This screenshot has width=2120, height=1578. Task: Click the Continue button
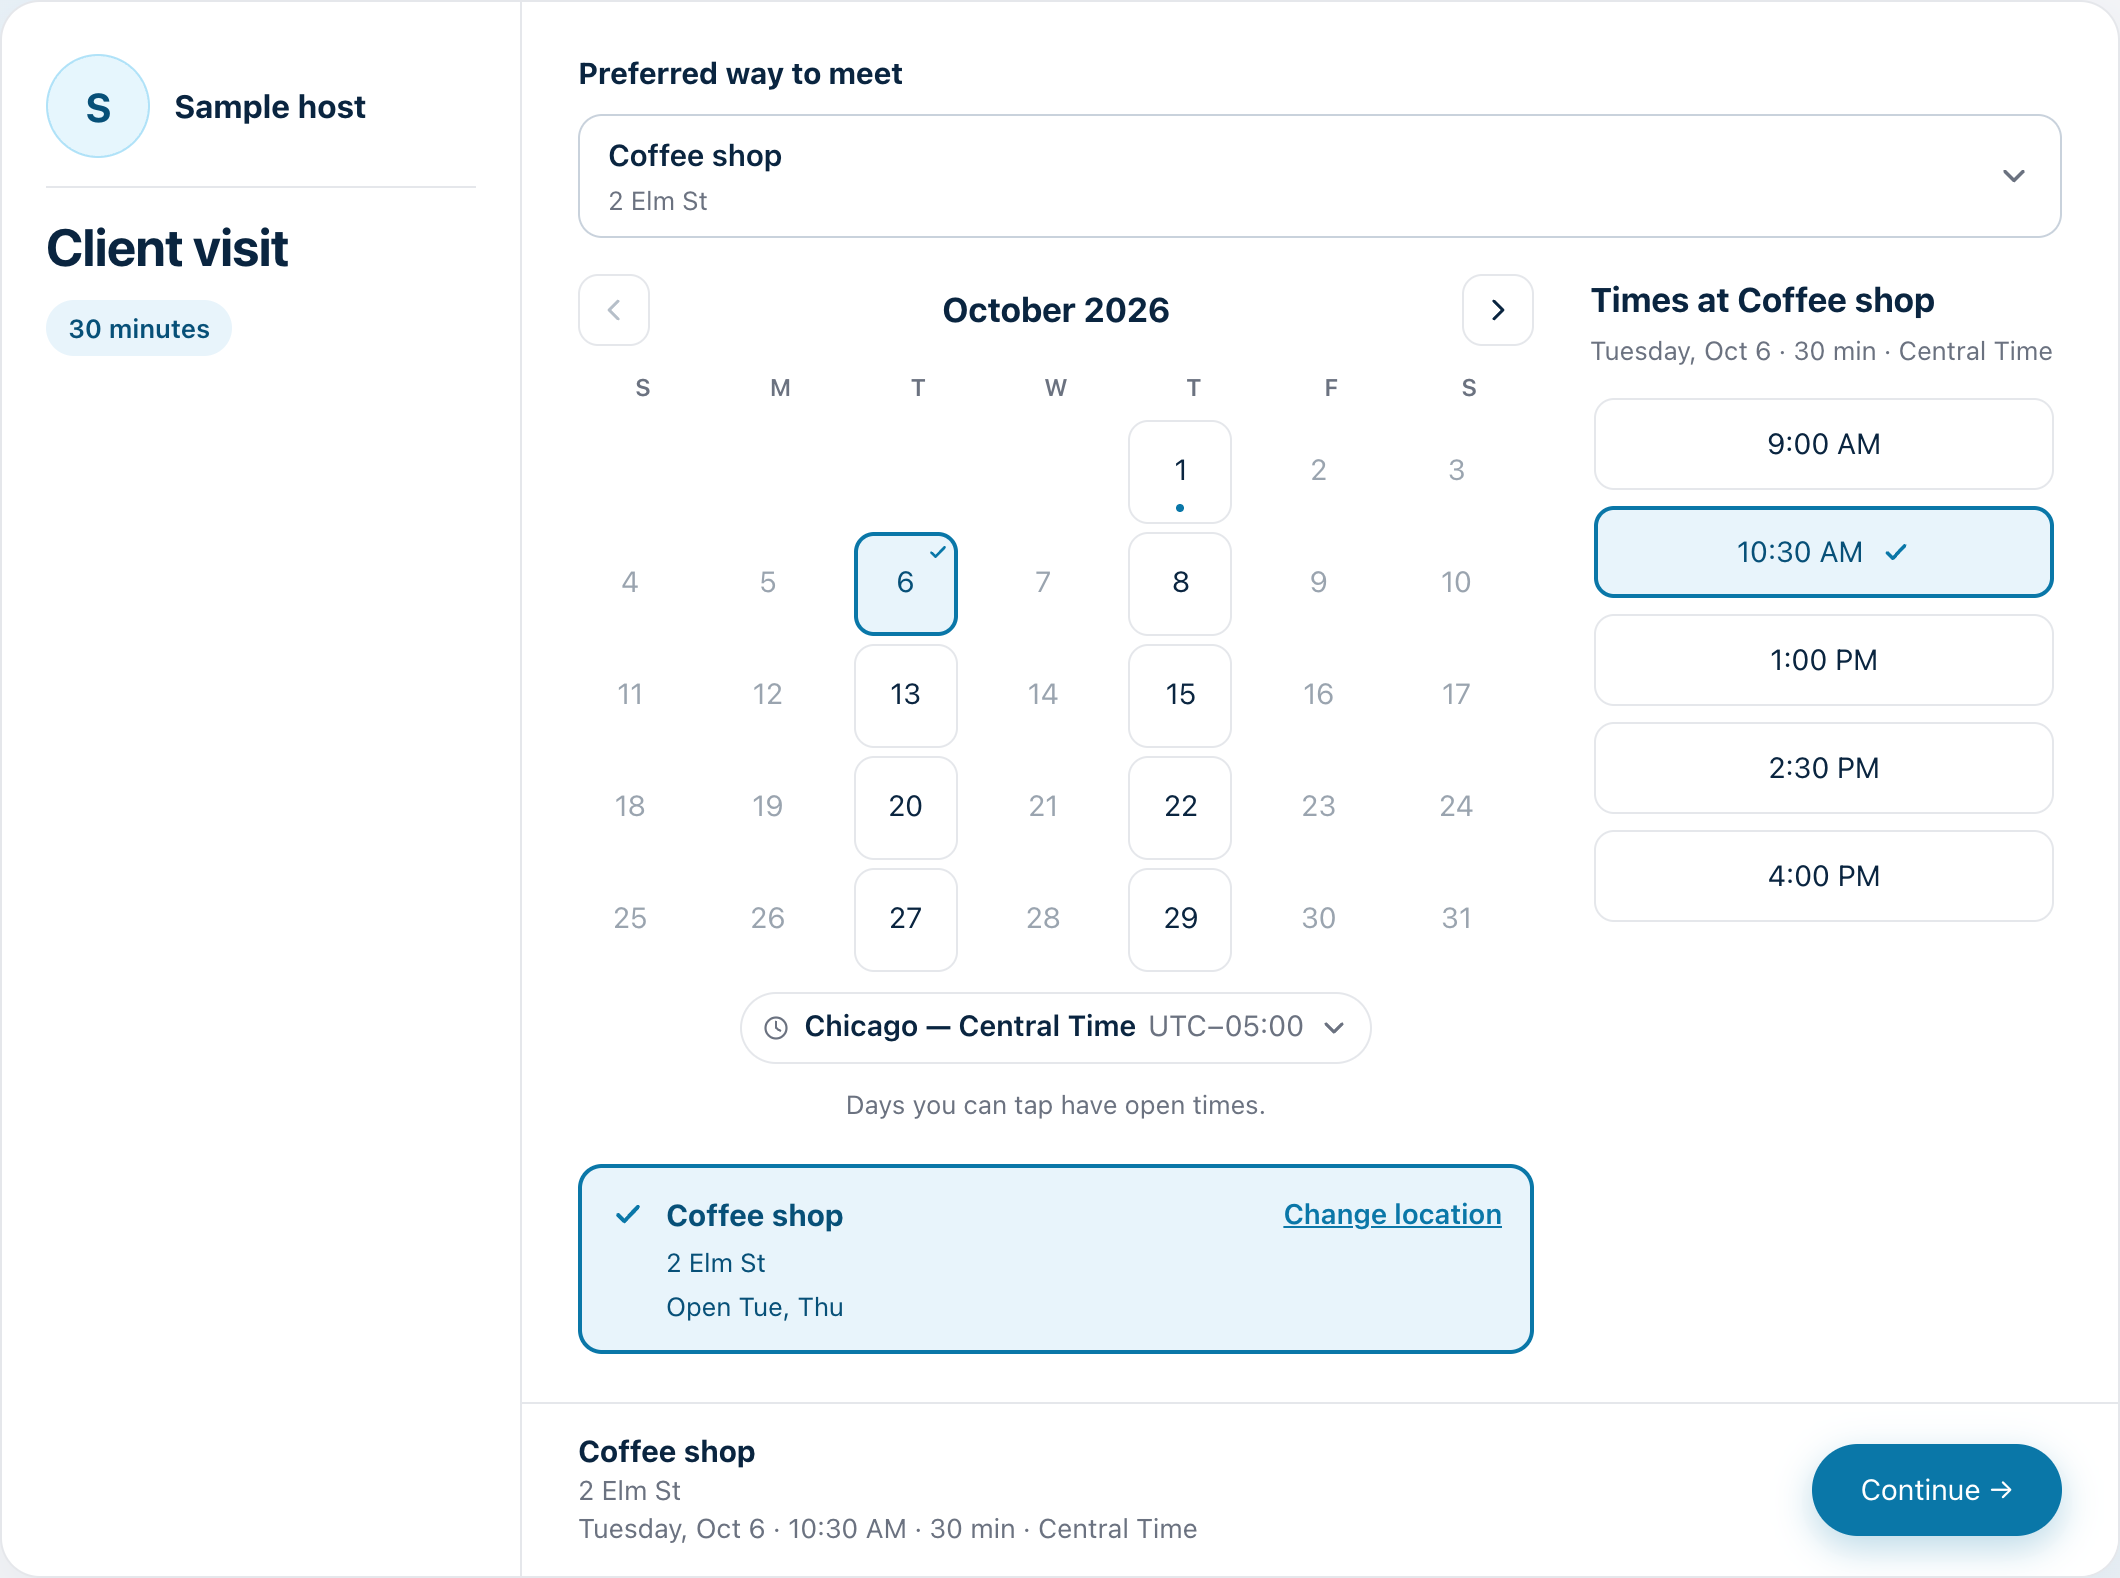click(x=1936, y=1490)
